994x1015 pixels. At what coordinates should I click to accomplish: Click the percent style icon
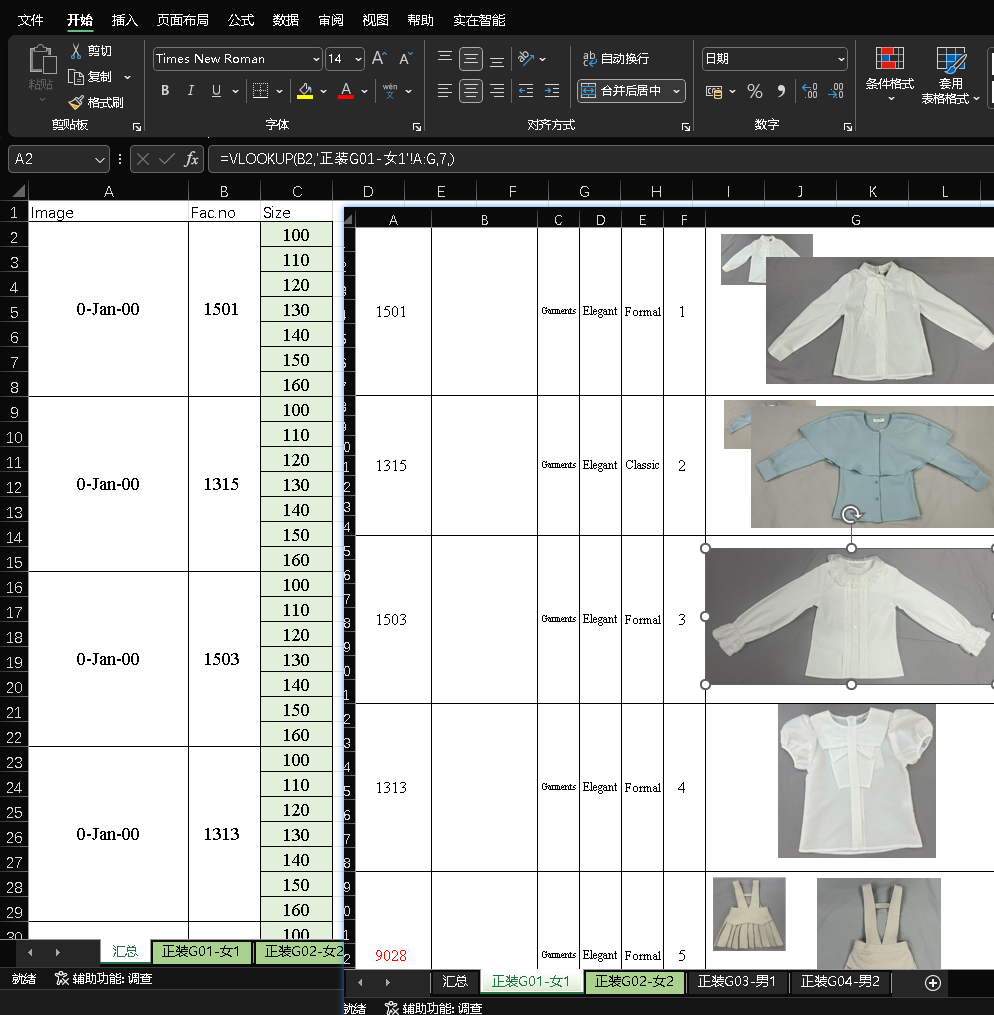755,92
